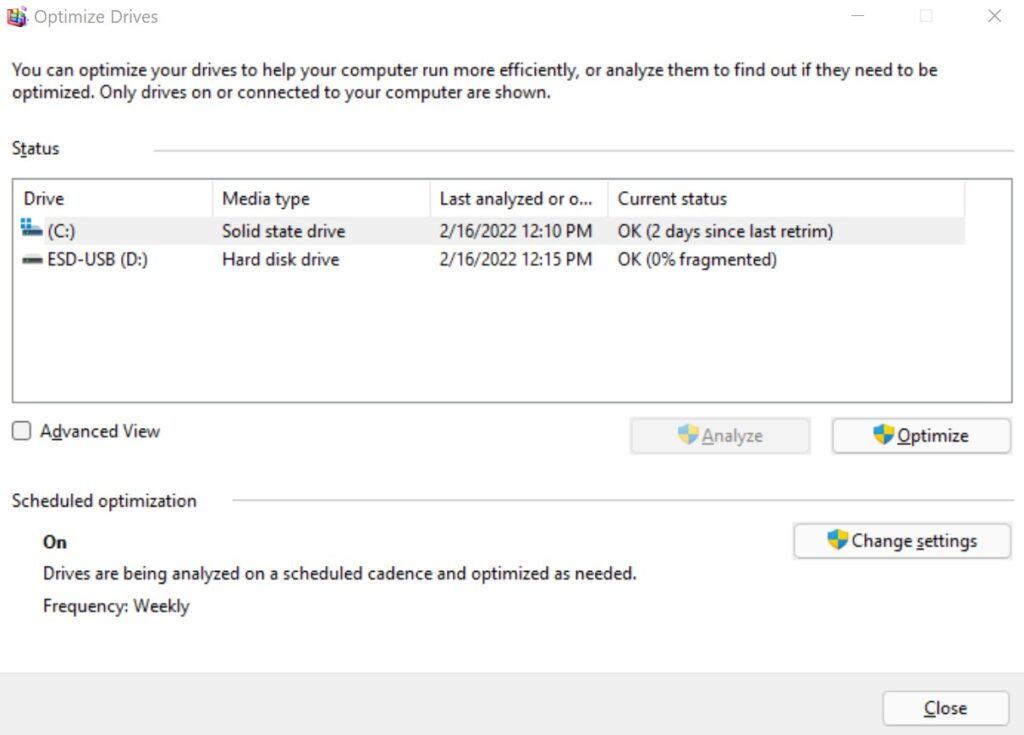
Task: Click the ESD-USB (D:) drive icon
Action: pyautogui.click(x=31, y=259)
